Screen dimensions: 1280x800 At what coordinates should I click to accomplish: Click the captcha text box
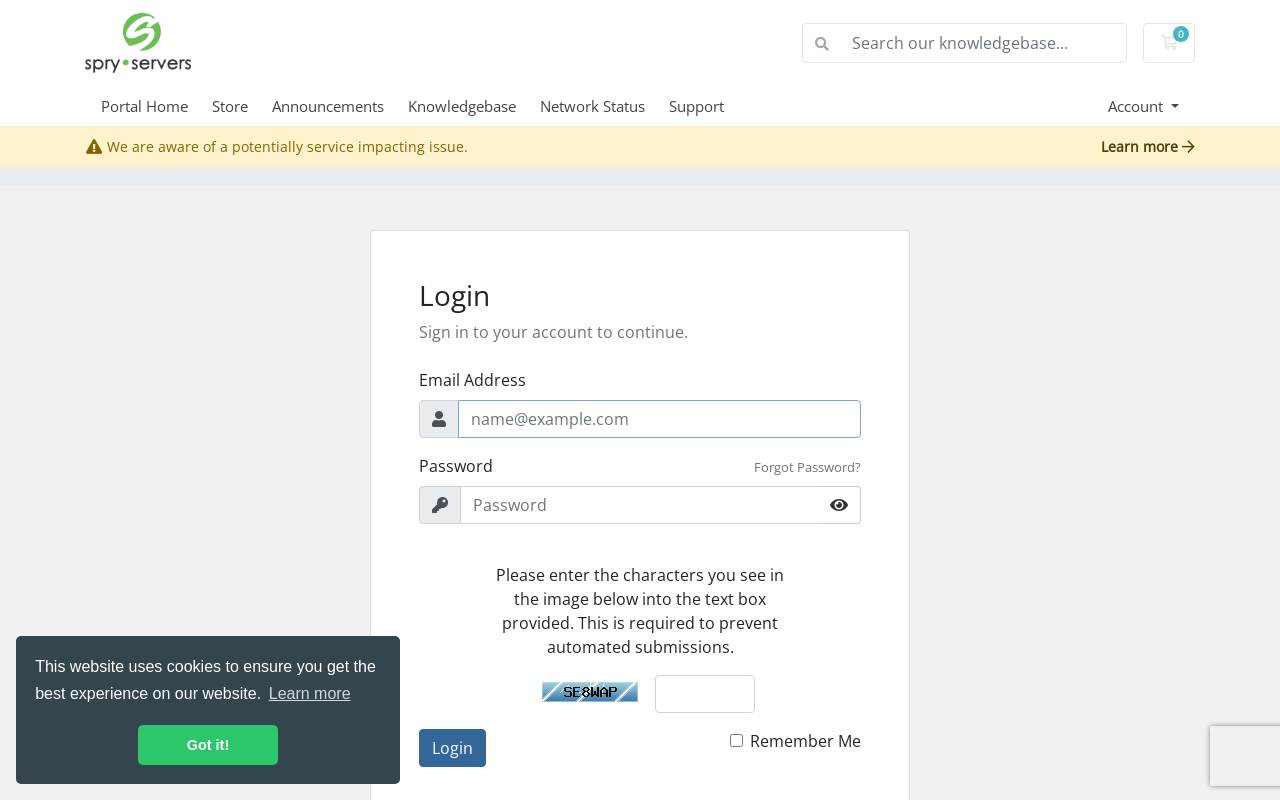705,694
